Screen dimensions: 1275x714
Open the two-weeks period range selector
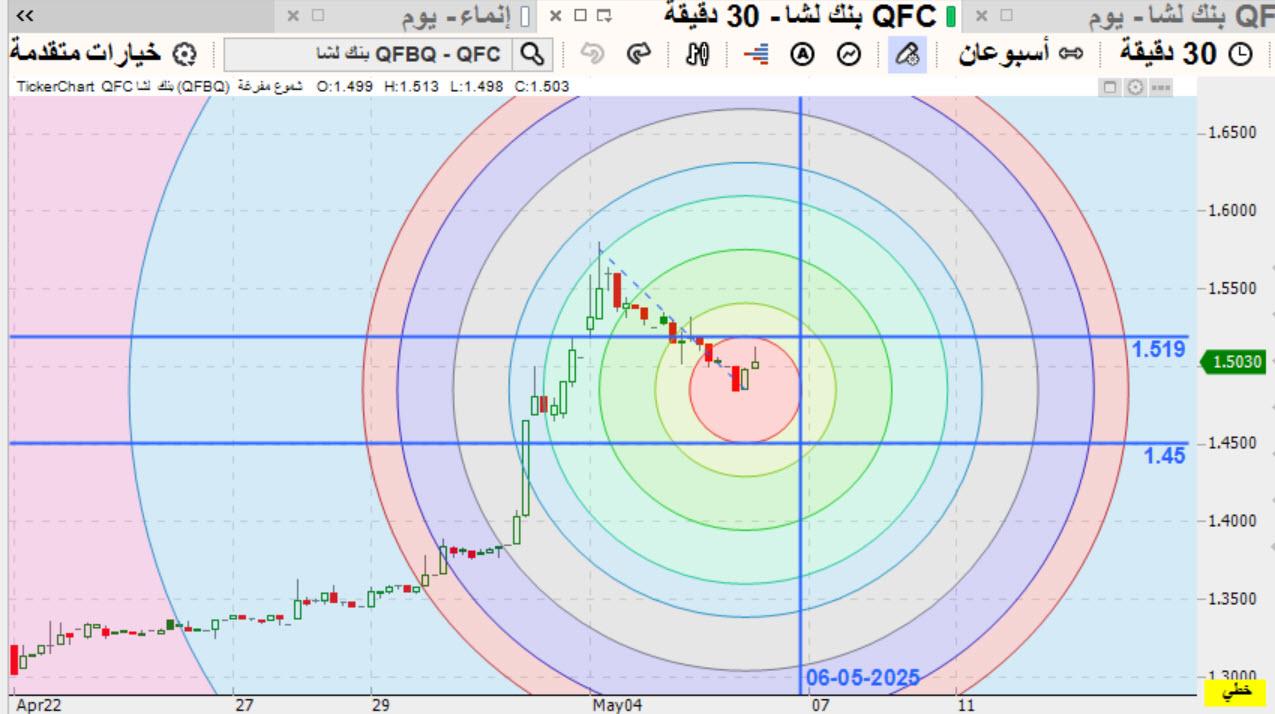[x=1022, y=54]
